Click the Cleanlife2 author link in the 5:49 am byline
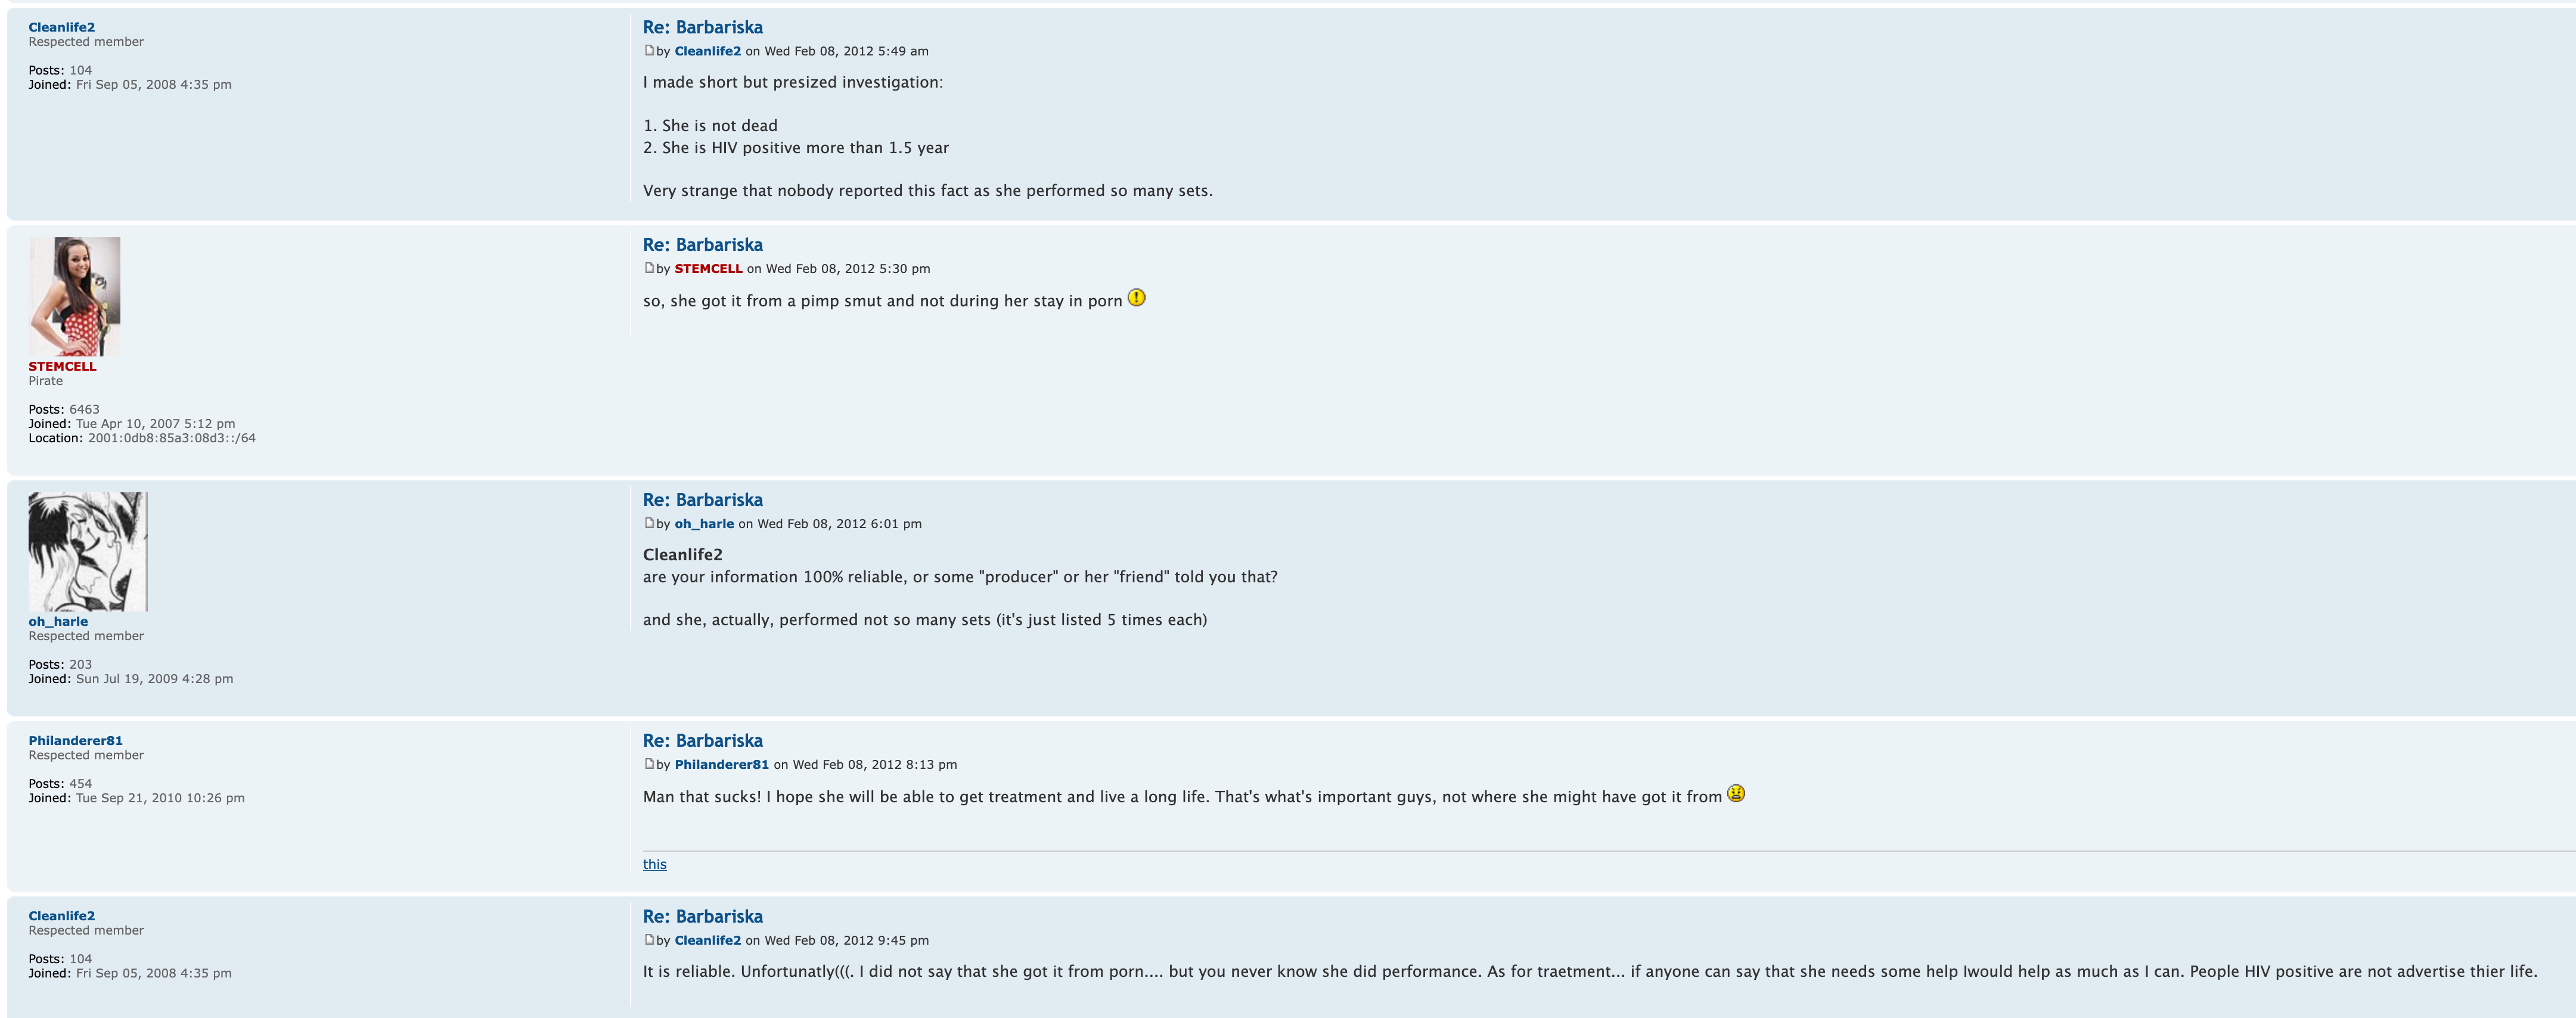Image resolution: width=2576 pixels, height=1018 pixels. (708, 51)
